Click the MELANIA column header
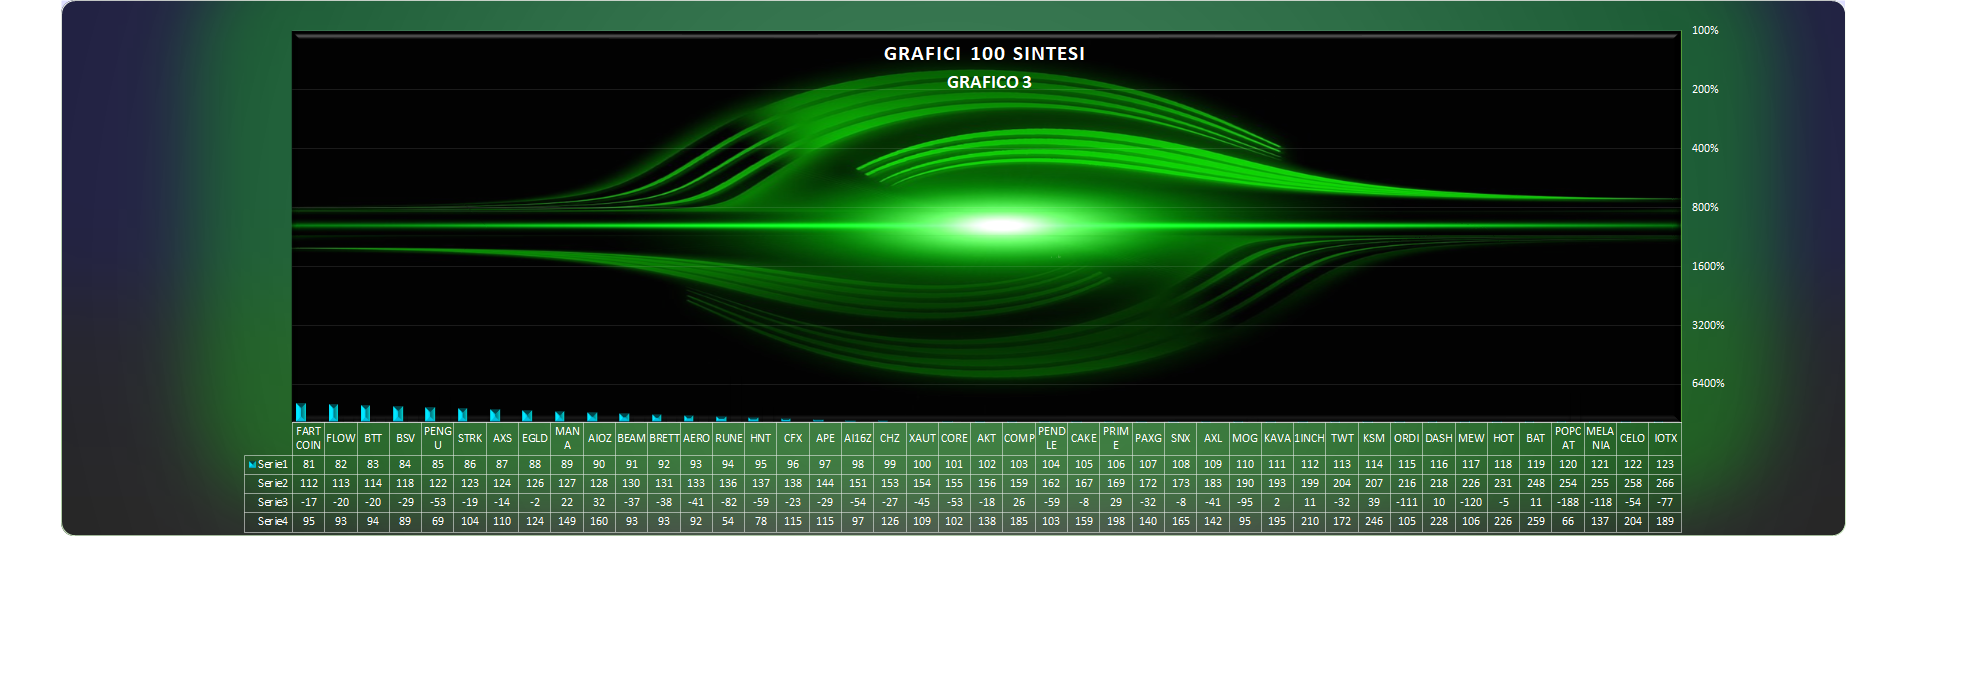1970x674 pixels. [x=1600, y=439]
